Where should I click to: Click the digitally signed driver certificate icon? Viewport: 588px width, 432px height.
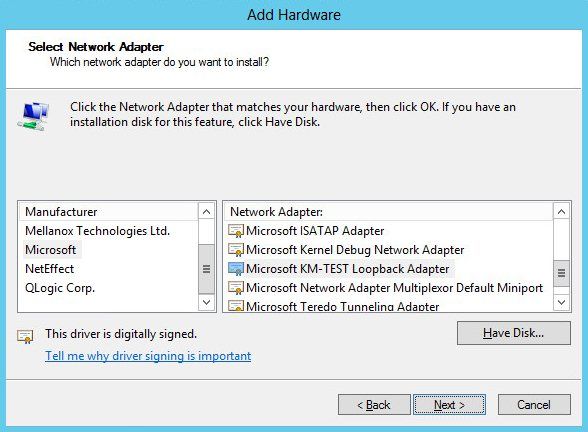pyautogui.click(x=25, y=336)
